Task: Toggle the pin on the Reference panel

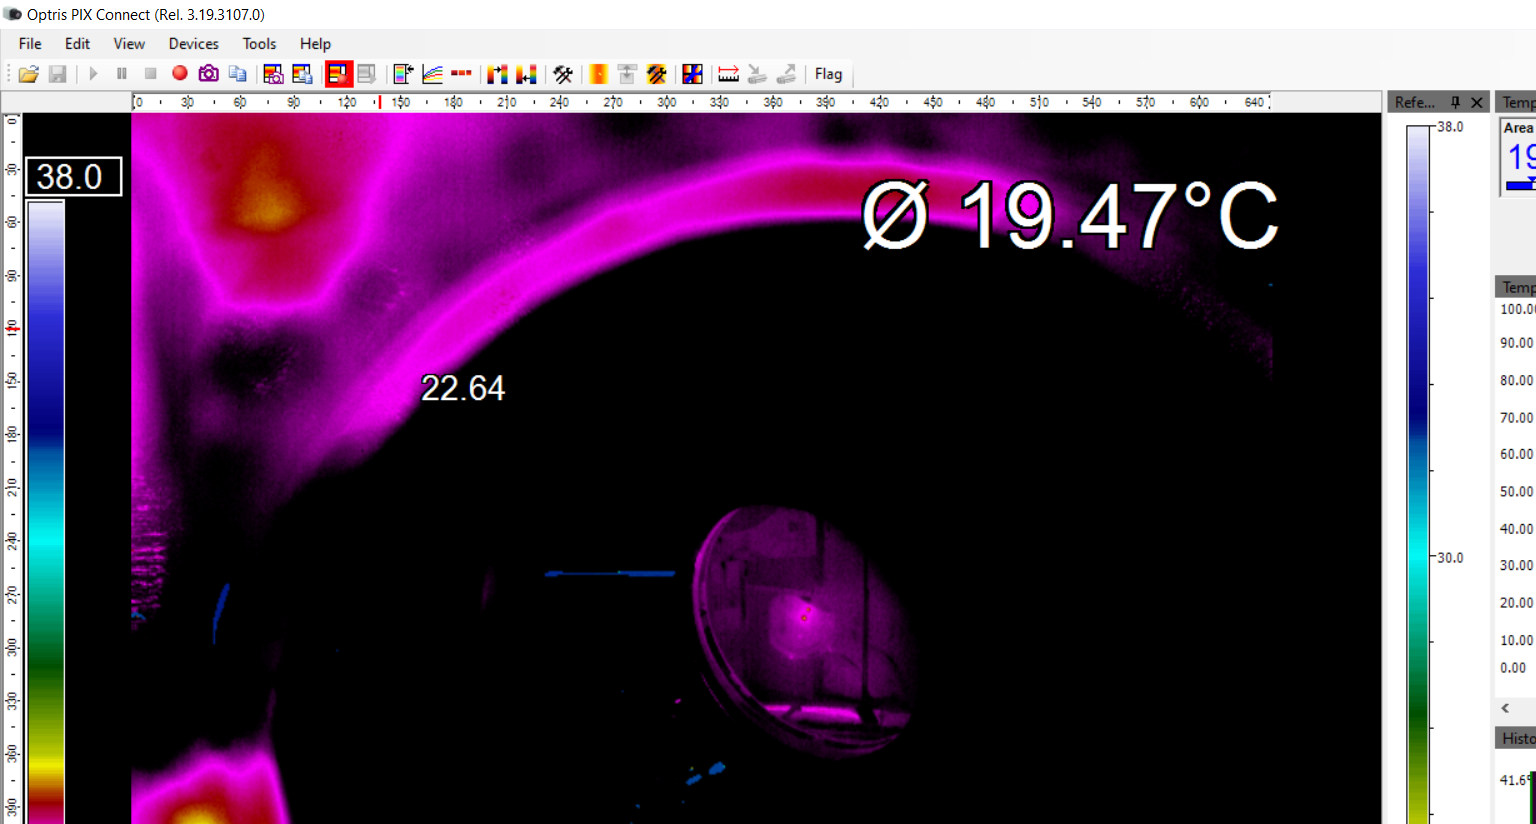Action: [1455, 102]
